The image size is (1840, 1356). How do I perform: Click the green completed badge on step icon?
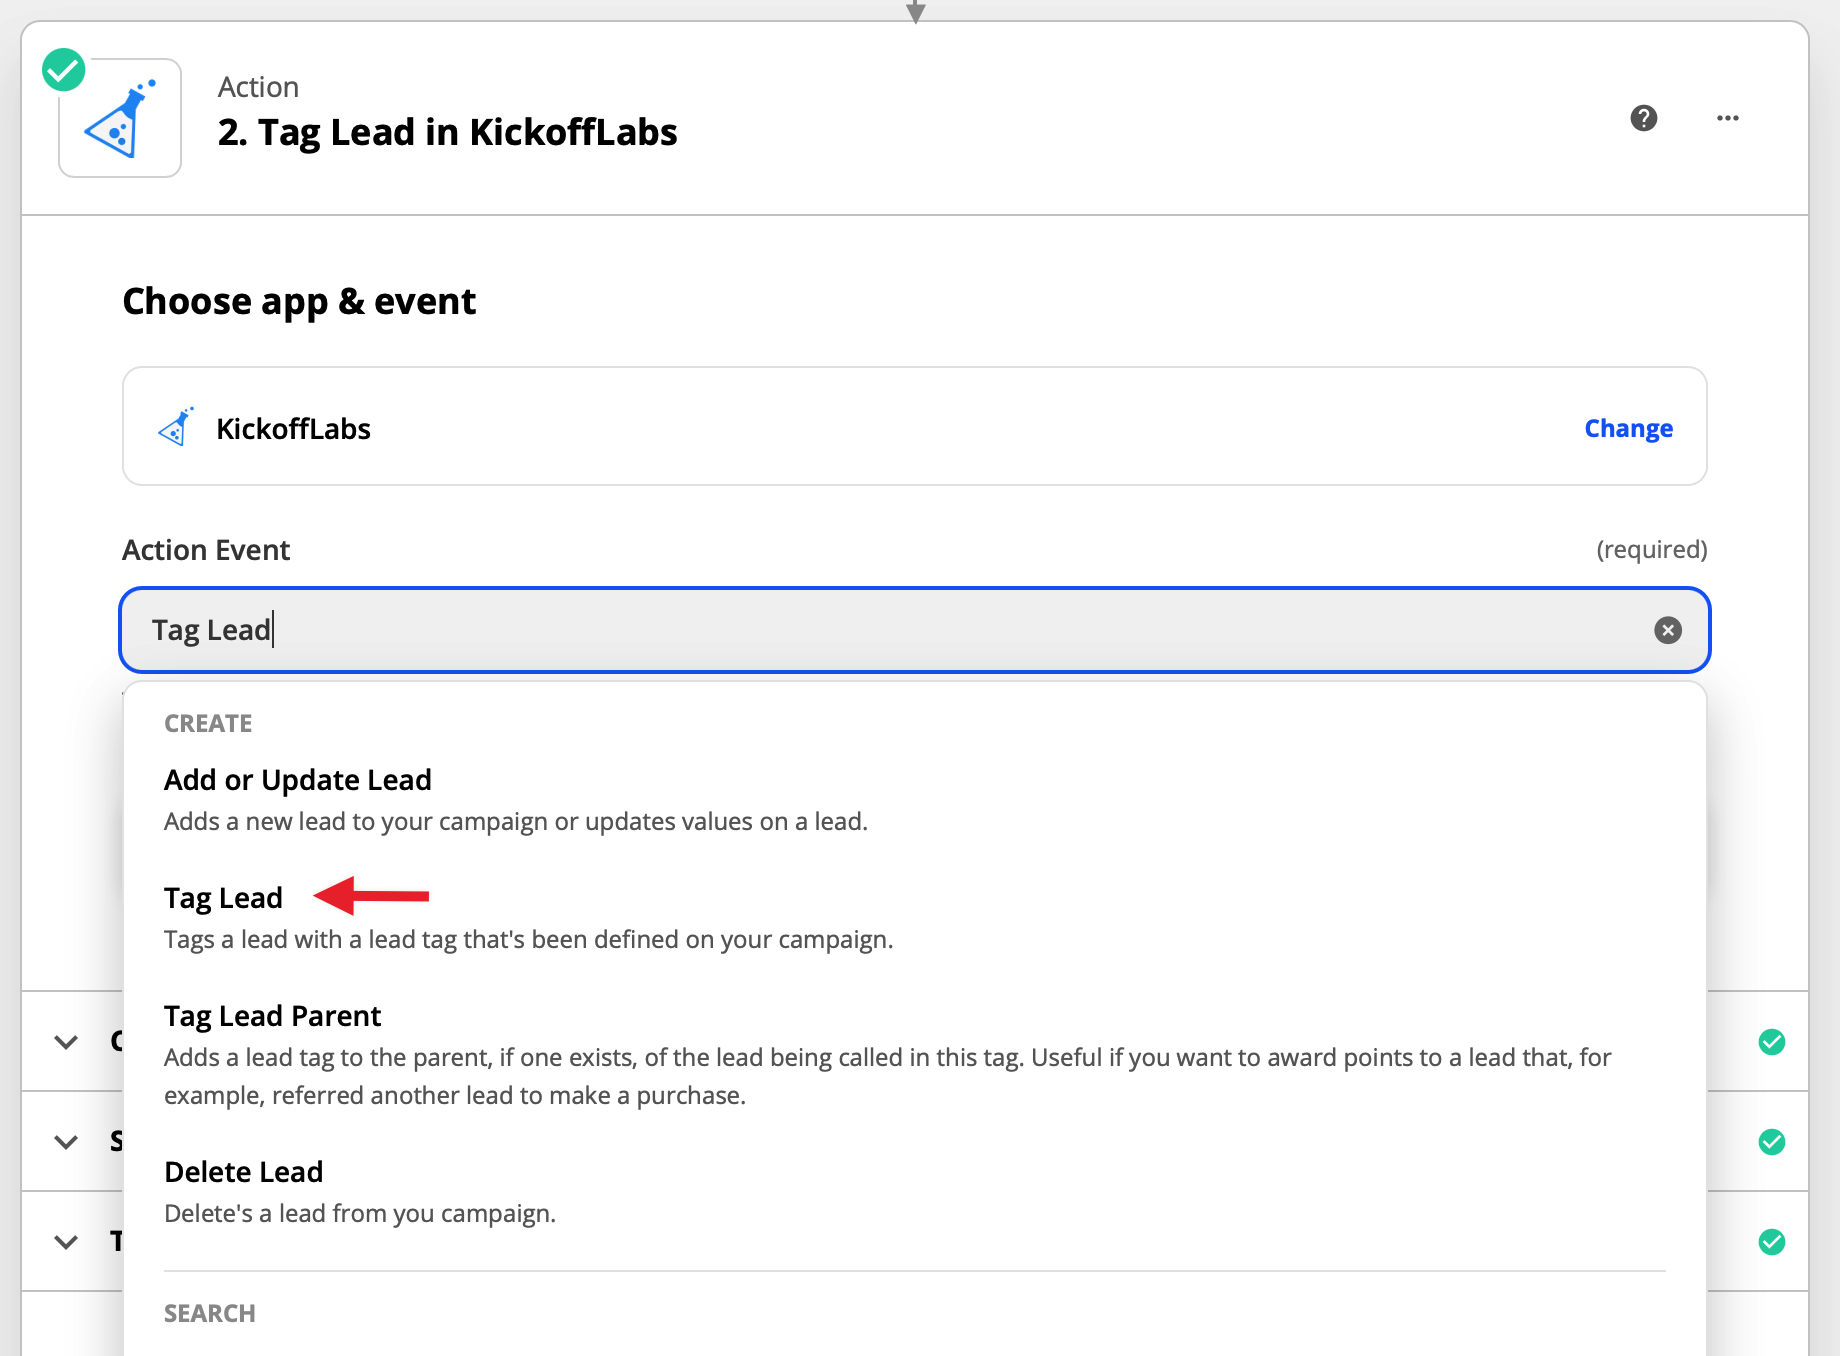(64, 70)
